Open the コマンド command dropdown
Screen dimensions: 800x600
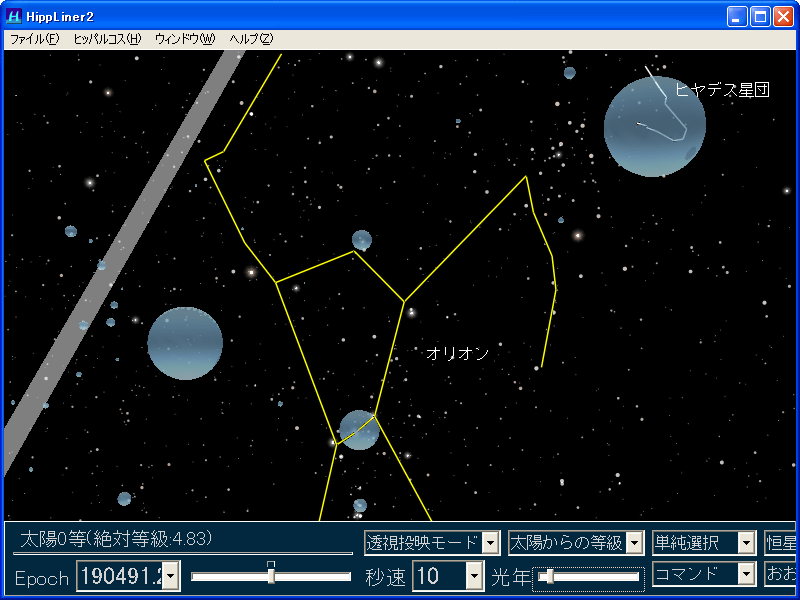click(746, 574)
